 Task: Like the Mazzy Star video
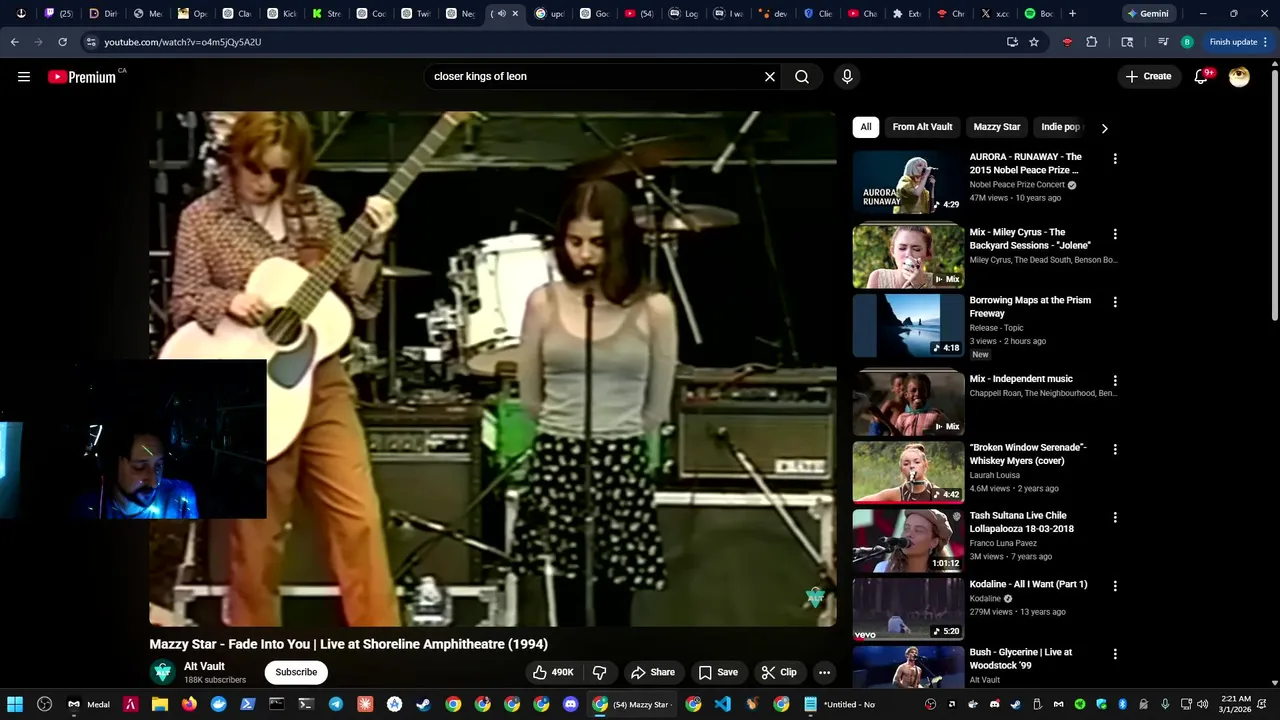point(553,672)
